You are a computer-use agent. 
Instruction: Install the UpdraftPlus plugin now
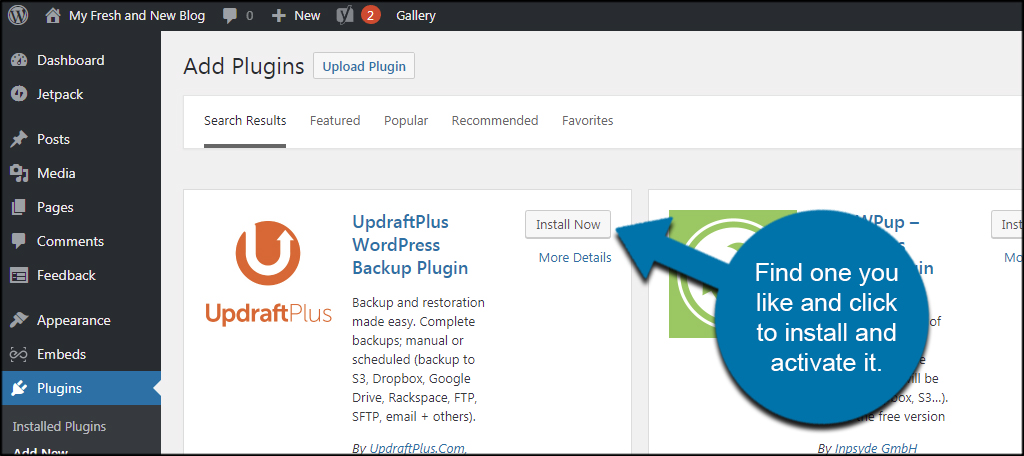[568, 225]
